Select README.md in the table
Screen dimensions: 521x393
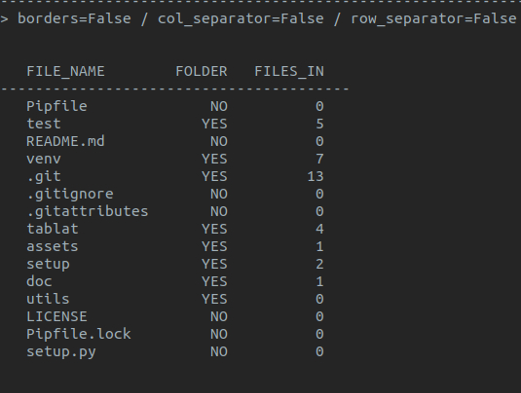click(65, 141)
